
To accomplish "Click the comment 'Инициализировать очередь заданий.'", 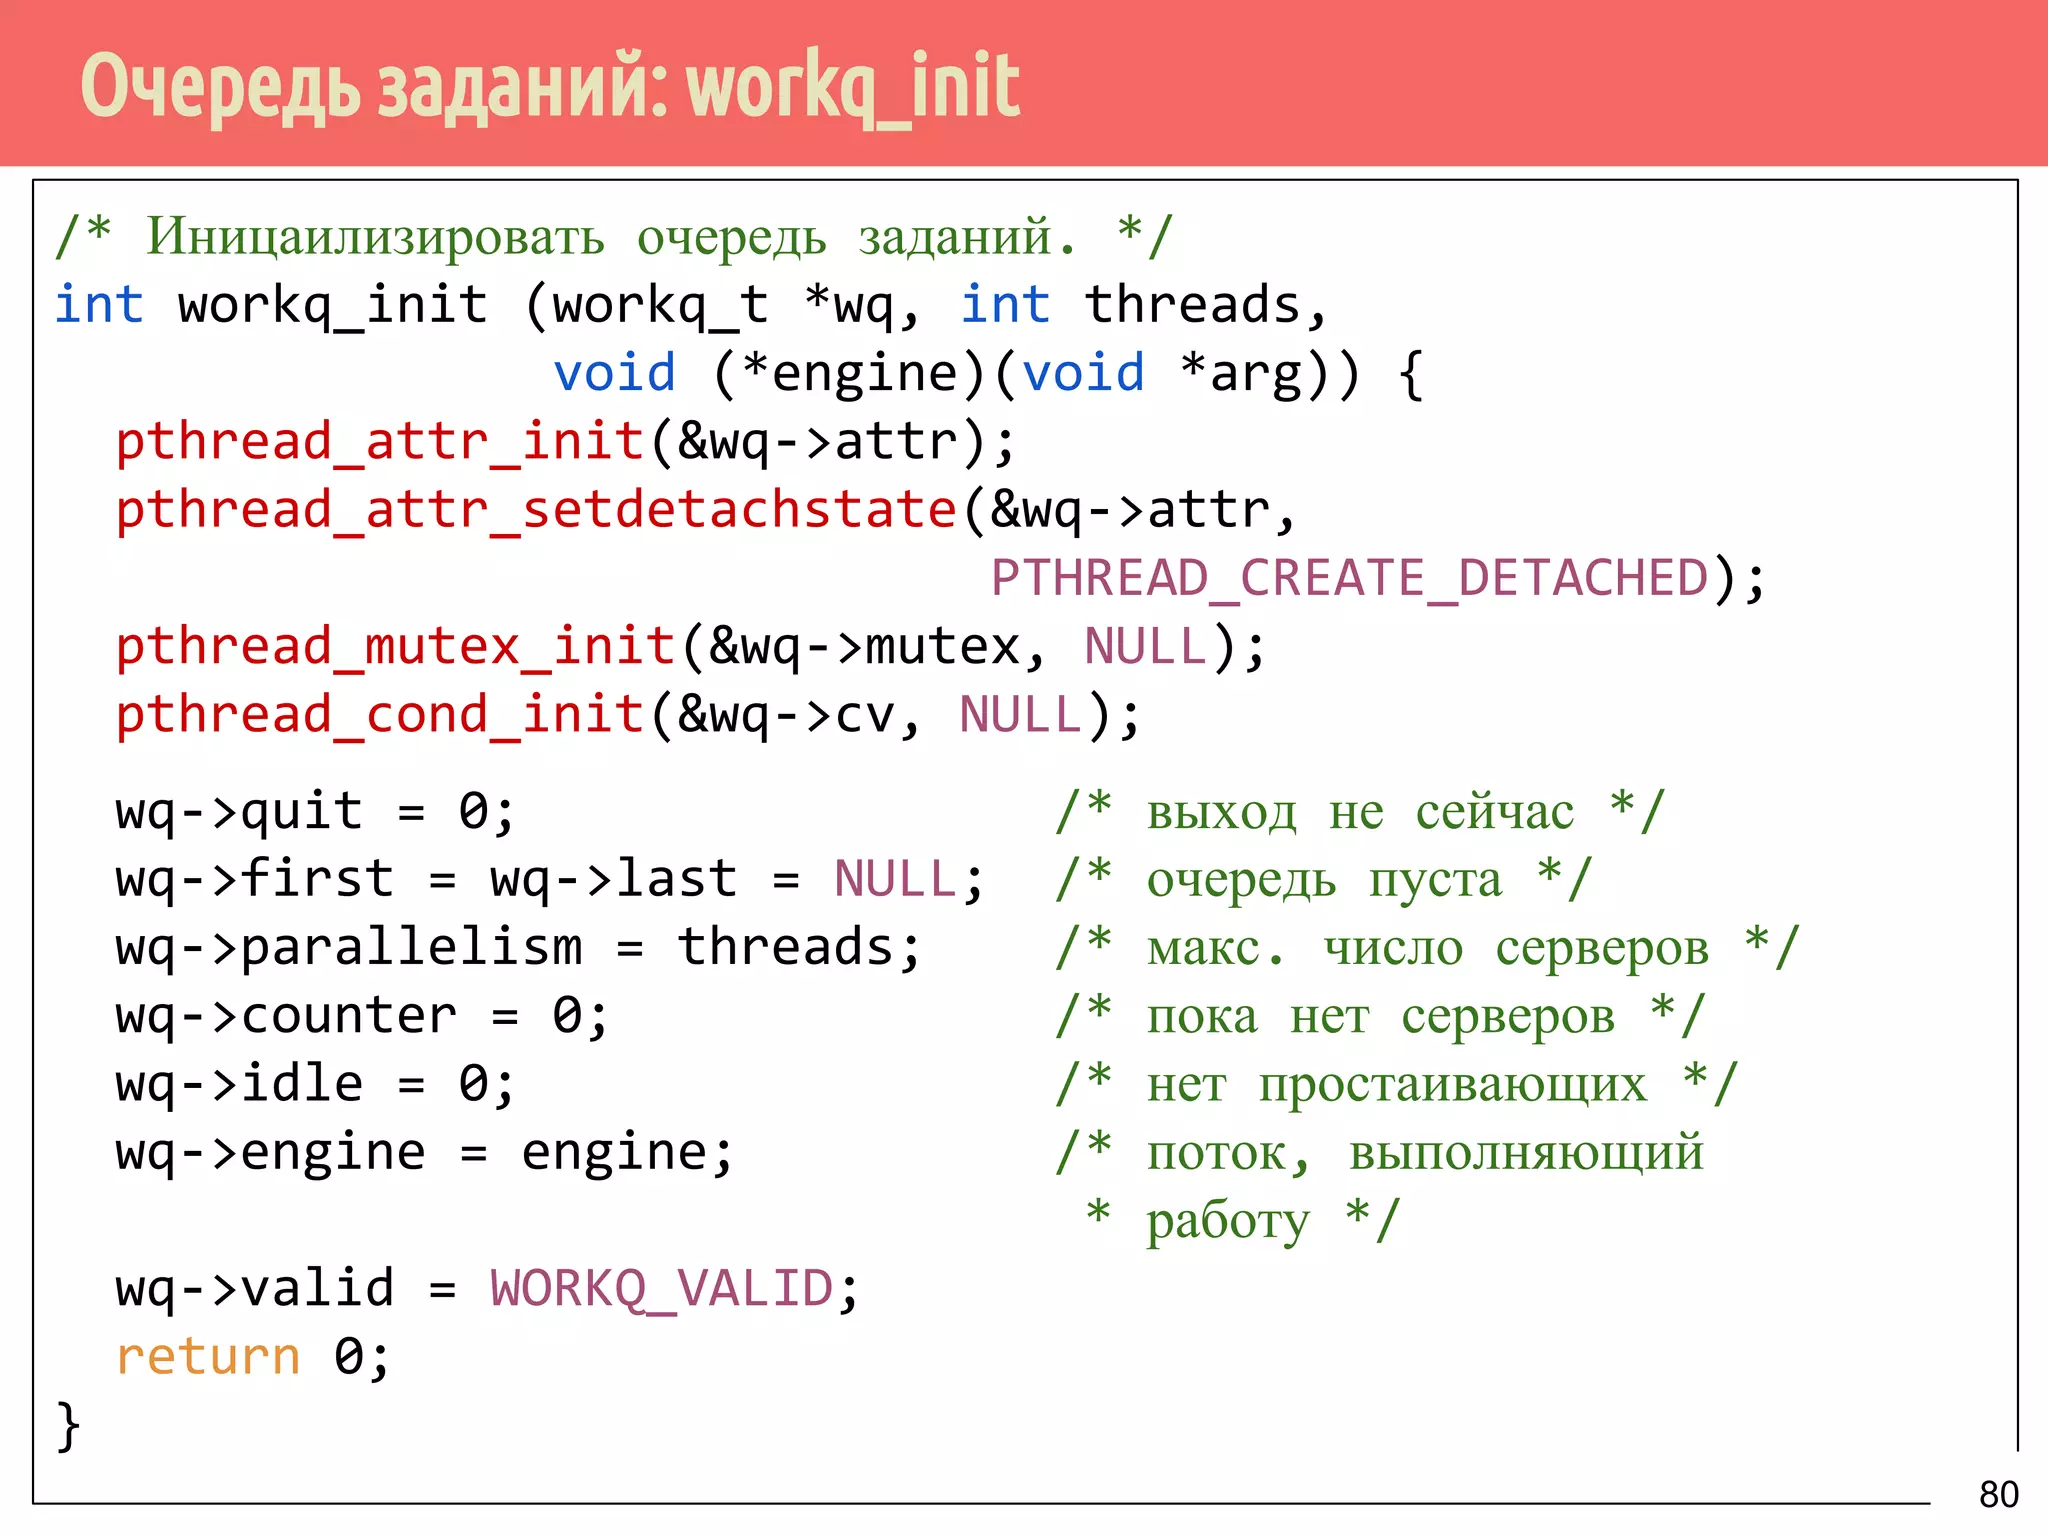I will tap(611, 237).
